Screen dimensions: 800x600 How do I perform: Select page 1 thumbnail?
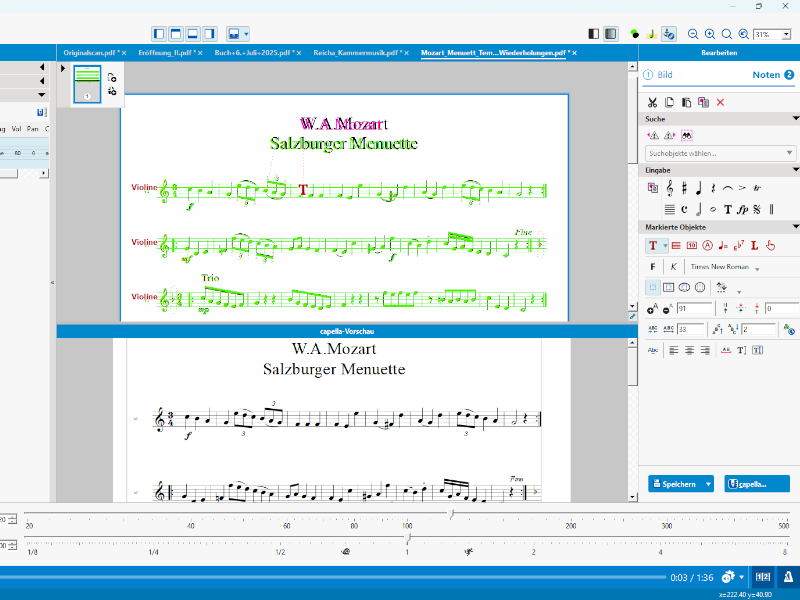pos(87,85)
